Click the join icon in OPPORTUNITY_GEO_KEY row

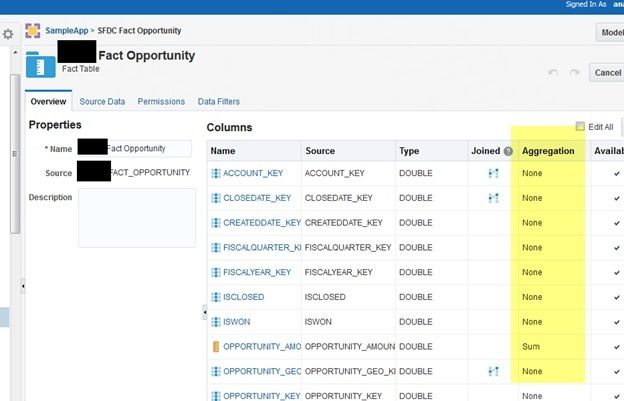coord(493,371)
